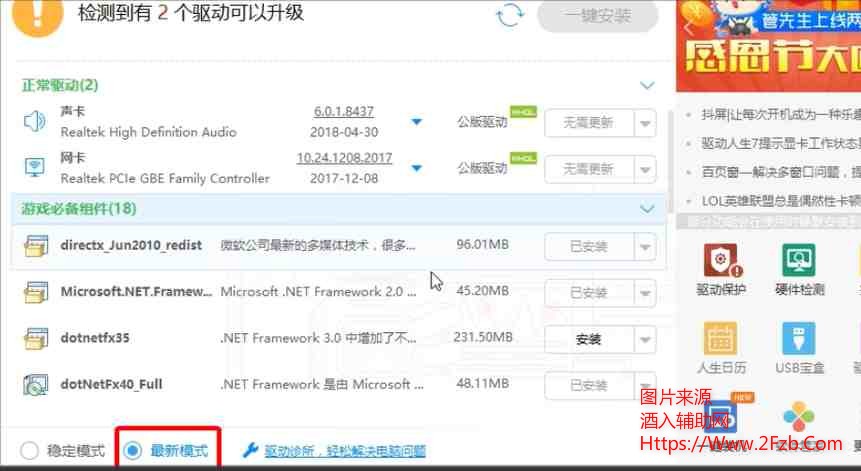Open version dropdown for Realtek audio driver
This screenshot has width=861, height=471.
pos(417,121)
